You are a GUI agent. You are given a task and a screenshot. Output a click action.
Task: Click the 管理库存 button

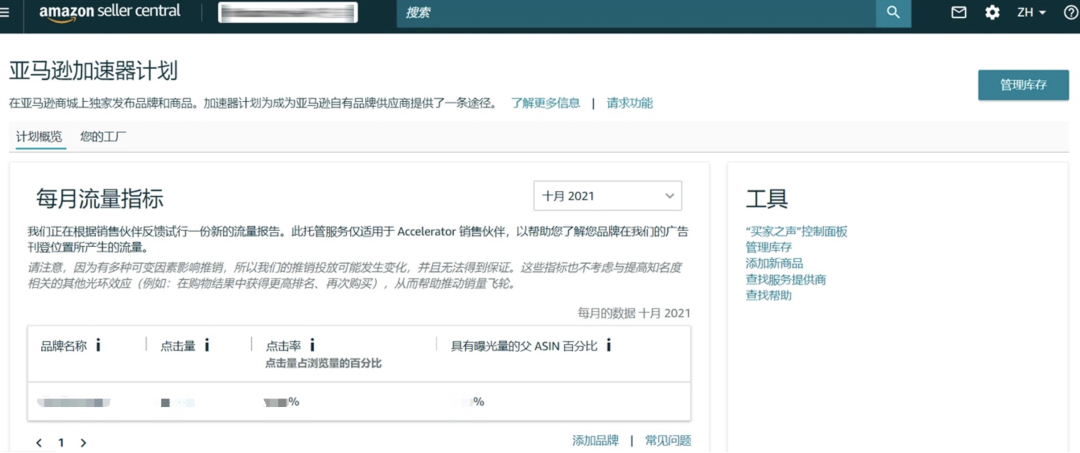[x=1024, y=85]
